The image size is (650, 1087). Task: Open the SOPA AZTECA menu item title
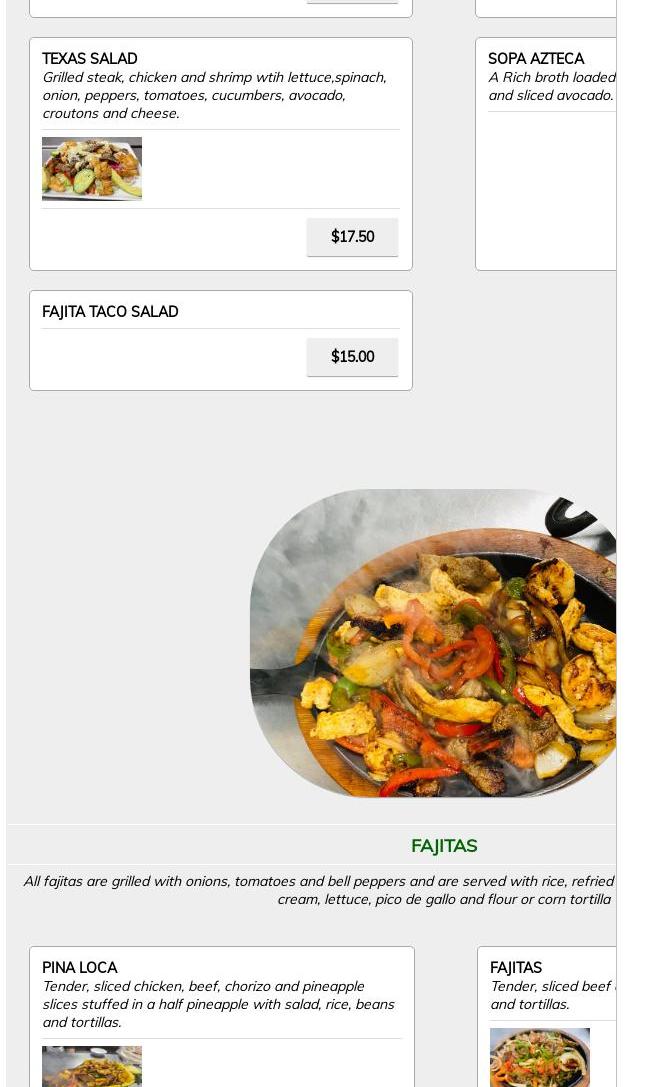pyautogui.click(x=536, y=59)
